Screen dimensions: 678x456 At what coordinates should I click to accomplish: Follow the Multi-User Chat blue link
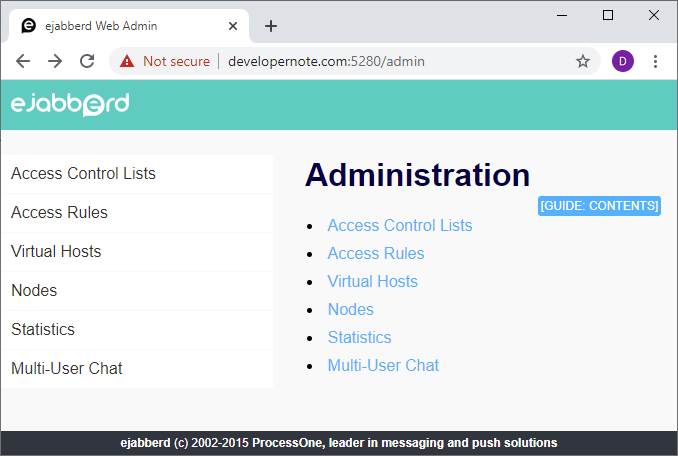(x=383, y=366)
